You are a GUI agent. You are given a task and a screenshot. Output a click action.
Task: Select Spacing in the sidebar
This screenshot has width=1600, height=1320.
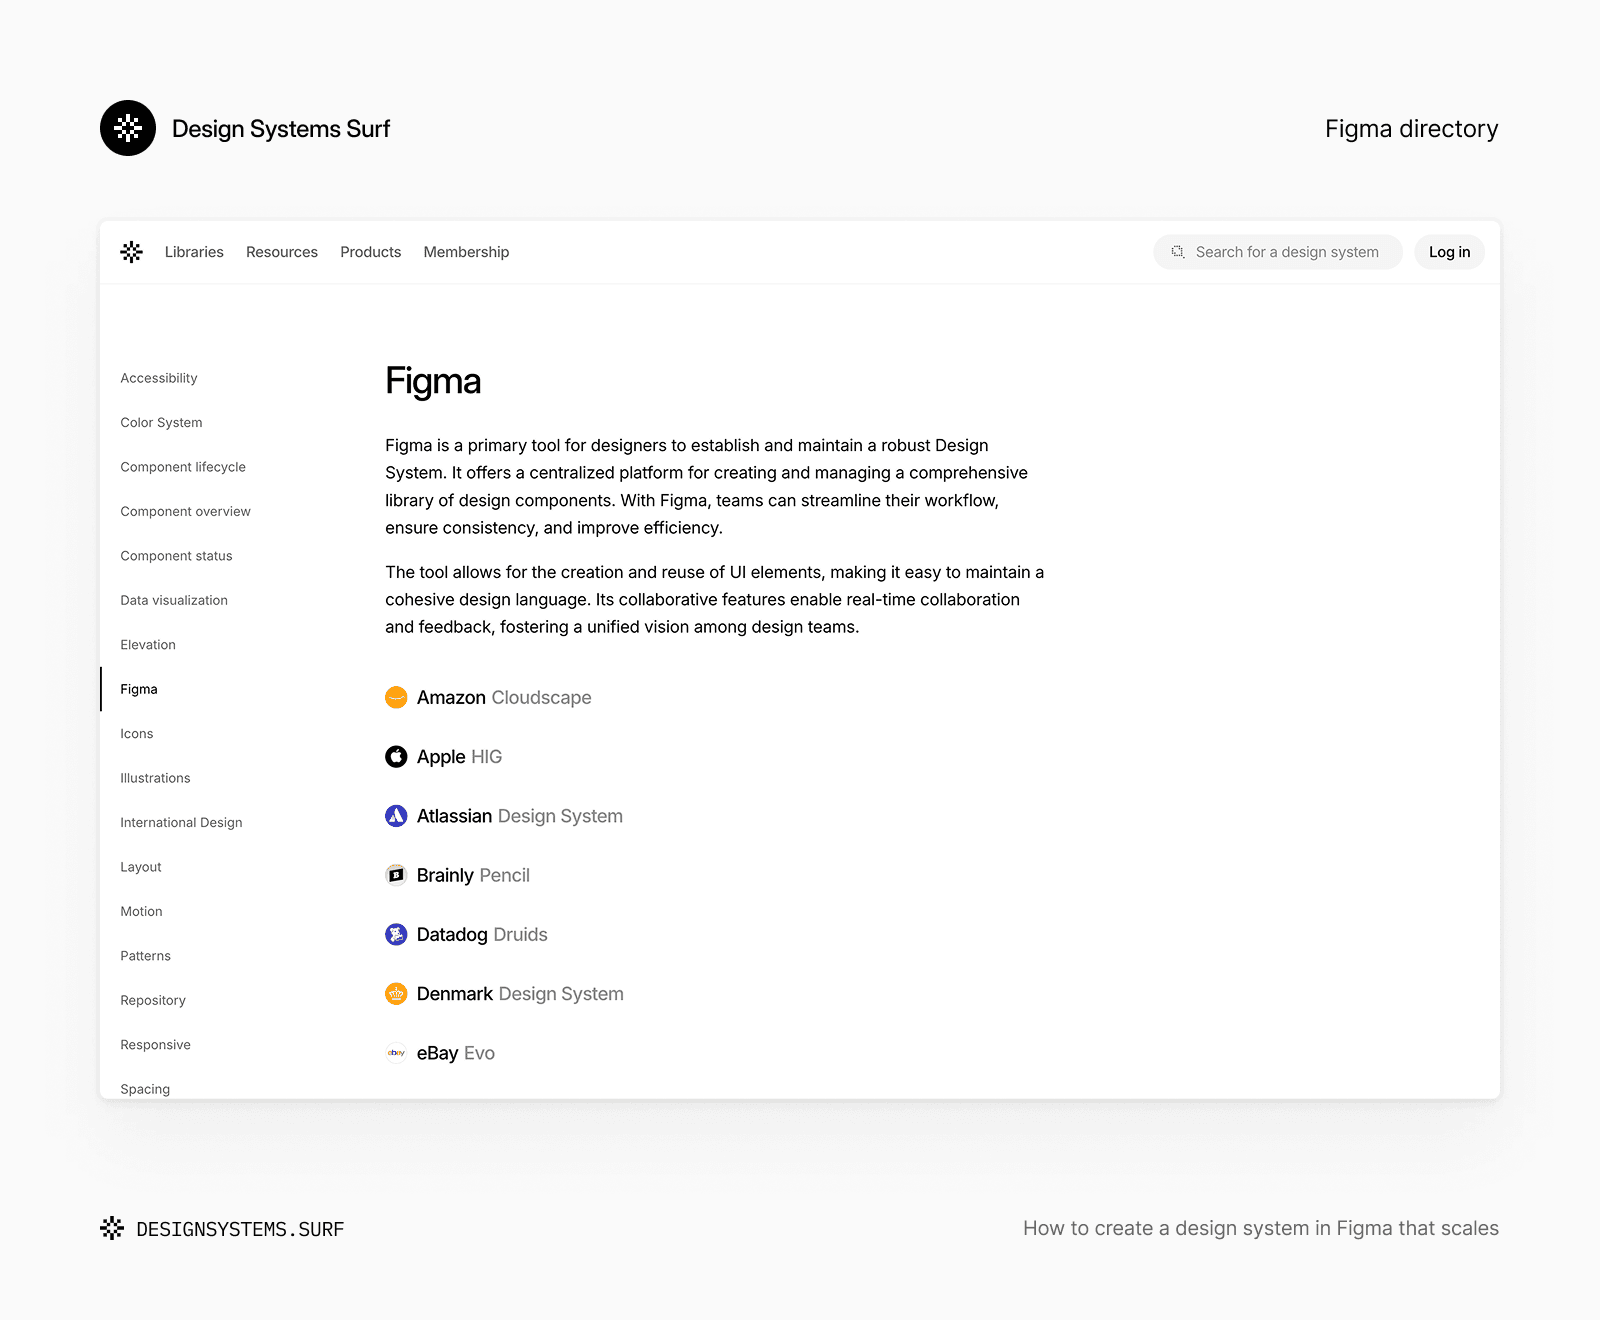pos(145,1089)
